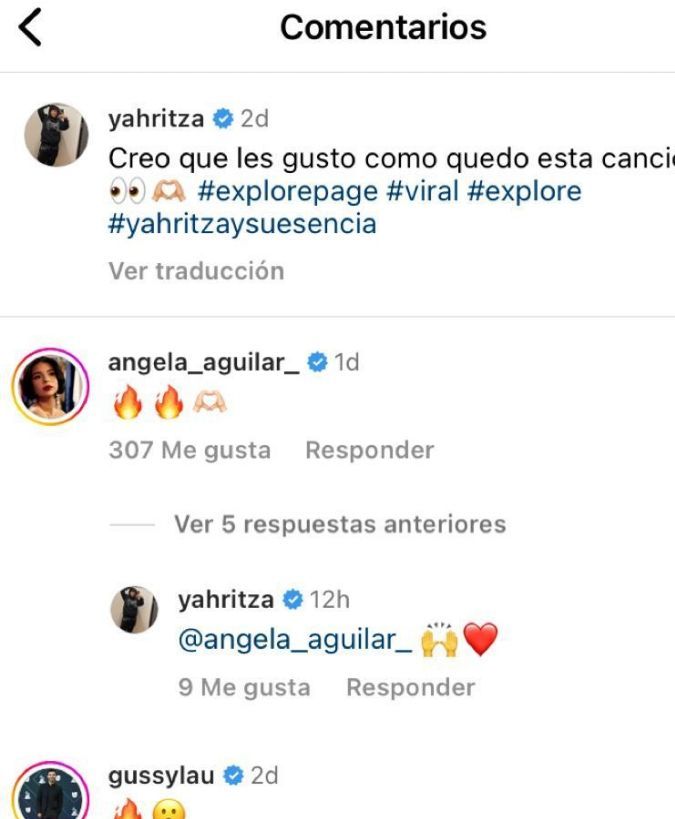Open the #yahritzaysuesencia hashtag

click(242, 224)
